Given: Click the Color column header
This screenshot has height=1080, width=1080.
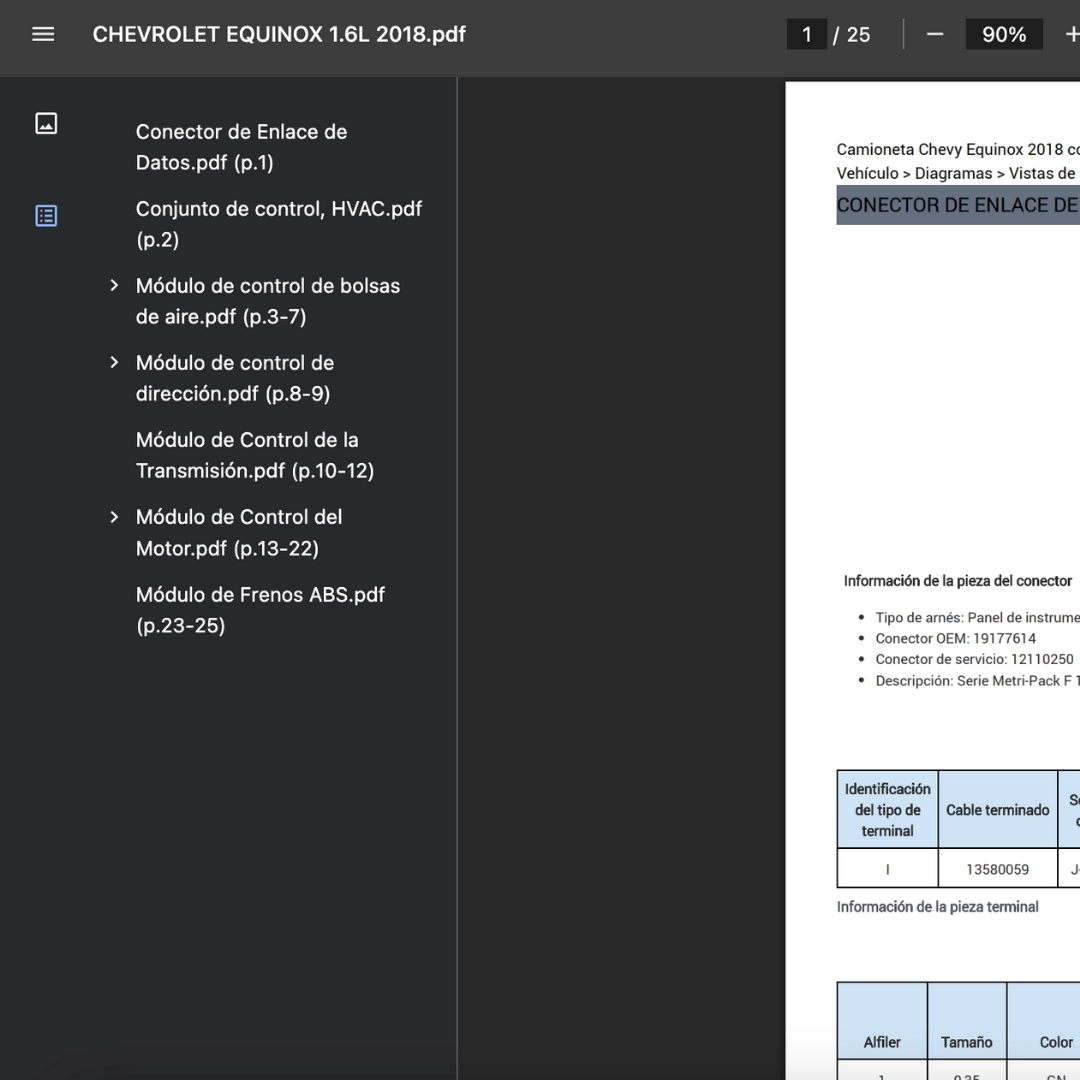Looking at the screenshot, I should [1056, 1042].
